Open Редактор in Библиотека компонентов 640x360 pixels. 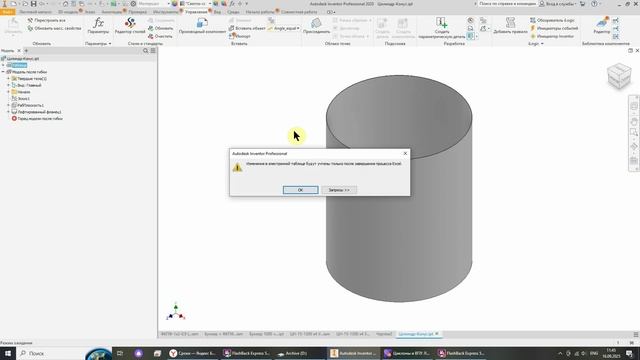602,26
